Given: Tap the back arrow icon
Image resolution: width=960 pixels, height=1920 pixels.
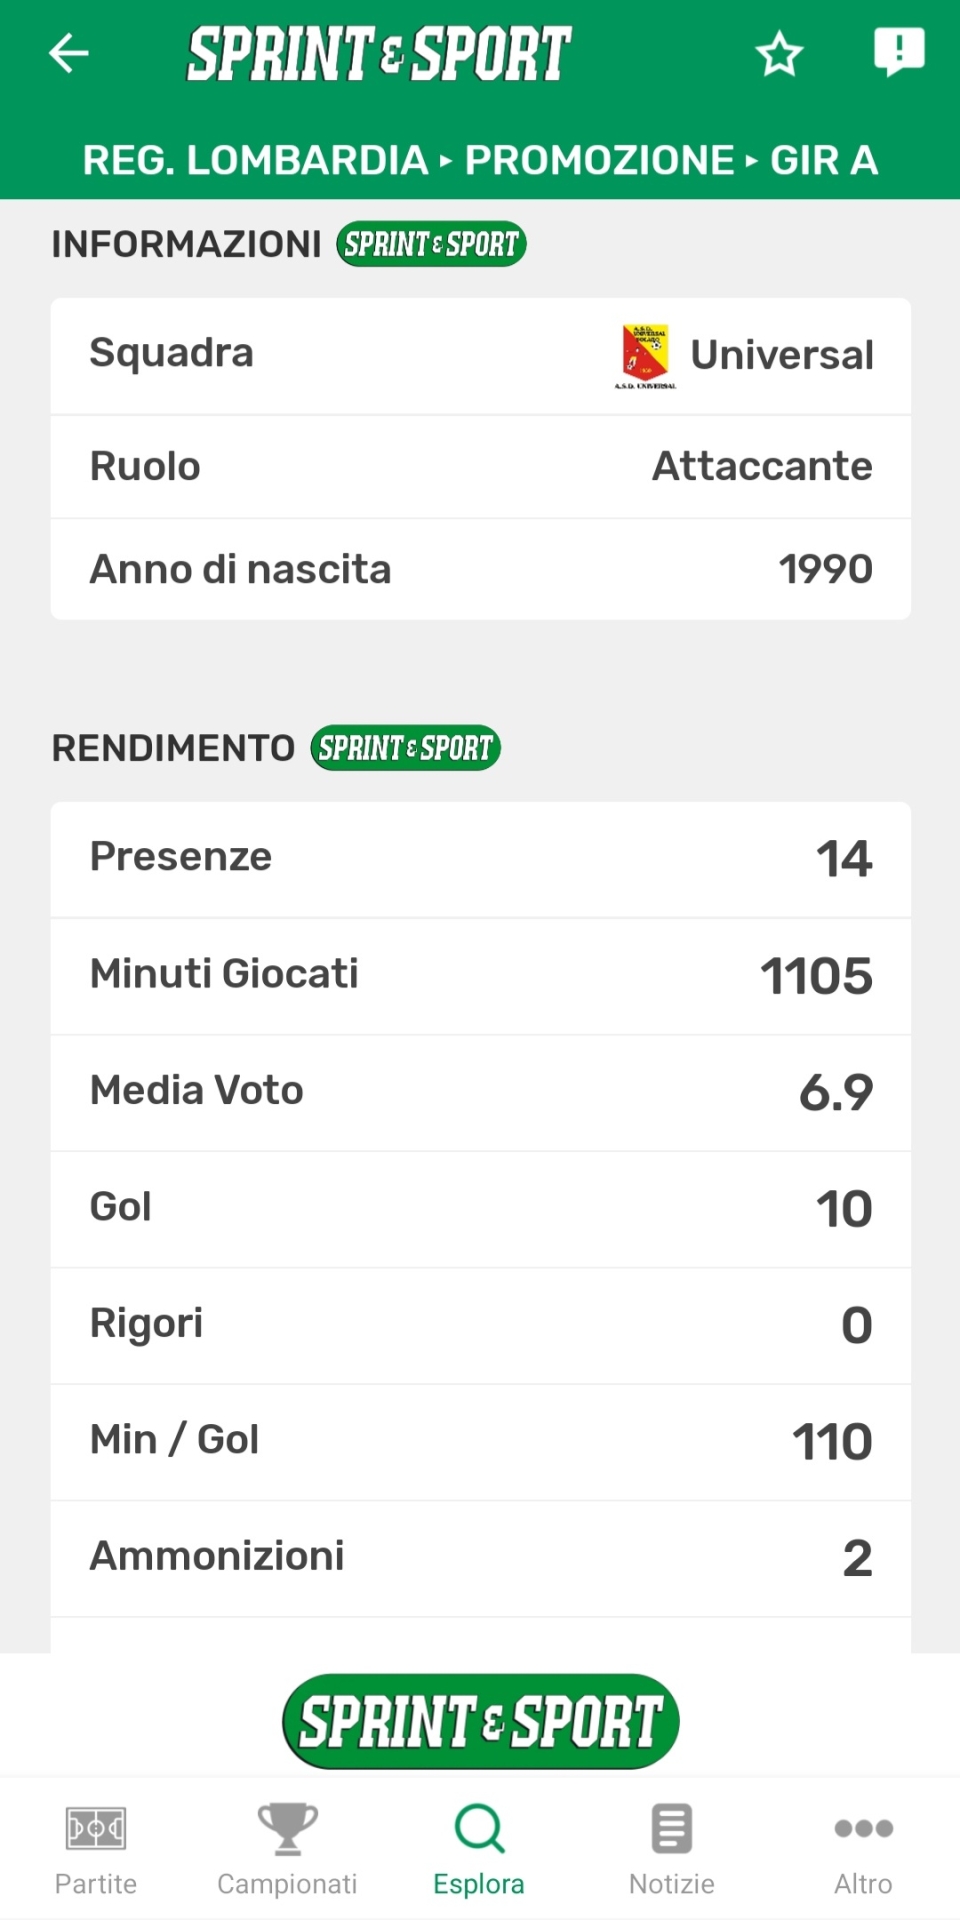Looking at the screenshot, I should click(x=69, y=53).
